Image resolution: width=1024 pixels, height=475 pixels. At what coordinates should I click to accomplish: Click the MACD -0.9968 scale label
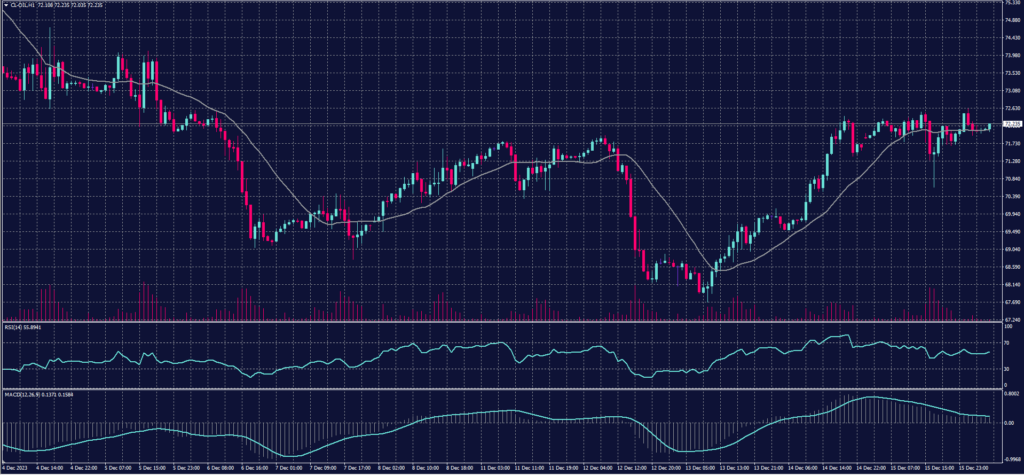[x=1010, y=458]
